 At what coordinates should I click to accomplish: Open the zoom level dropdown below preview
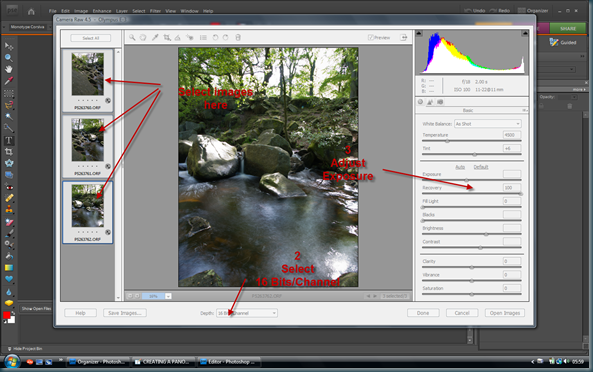pyautogui.click(x=168, y=296)
